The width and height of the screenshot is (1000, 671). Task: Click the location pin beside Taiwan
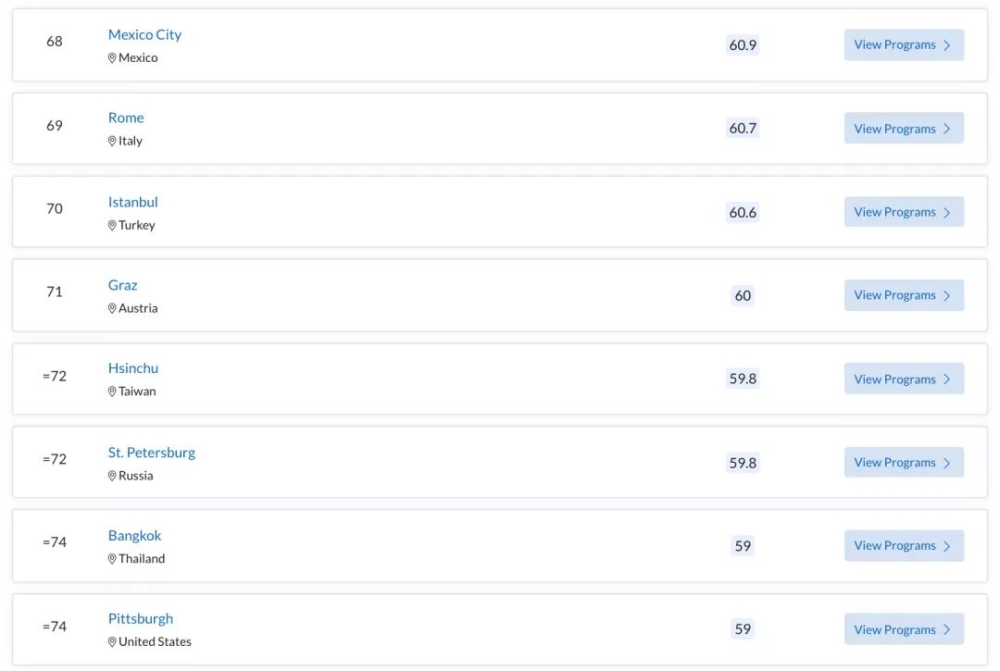[112, 392]
